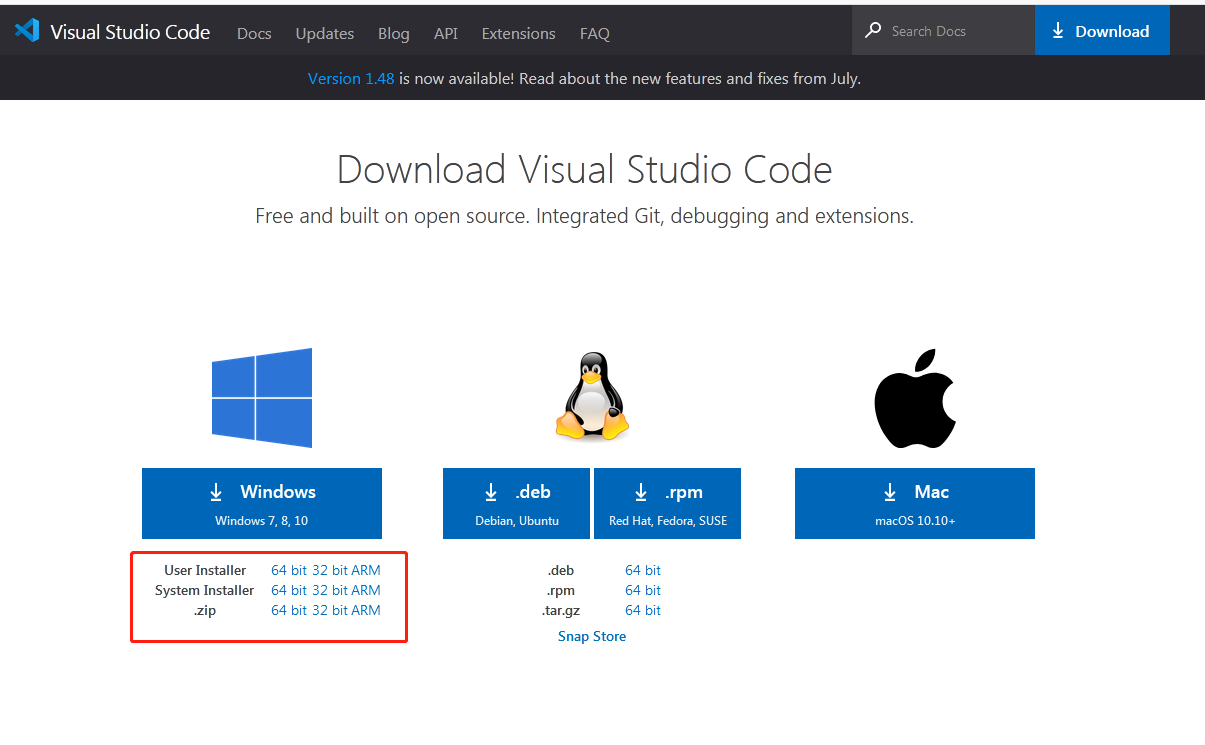Select System Installer 64 bit link
Screen dimensions: 1205x745
pyautogui.click(x=289, y=590)
